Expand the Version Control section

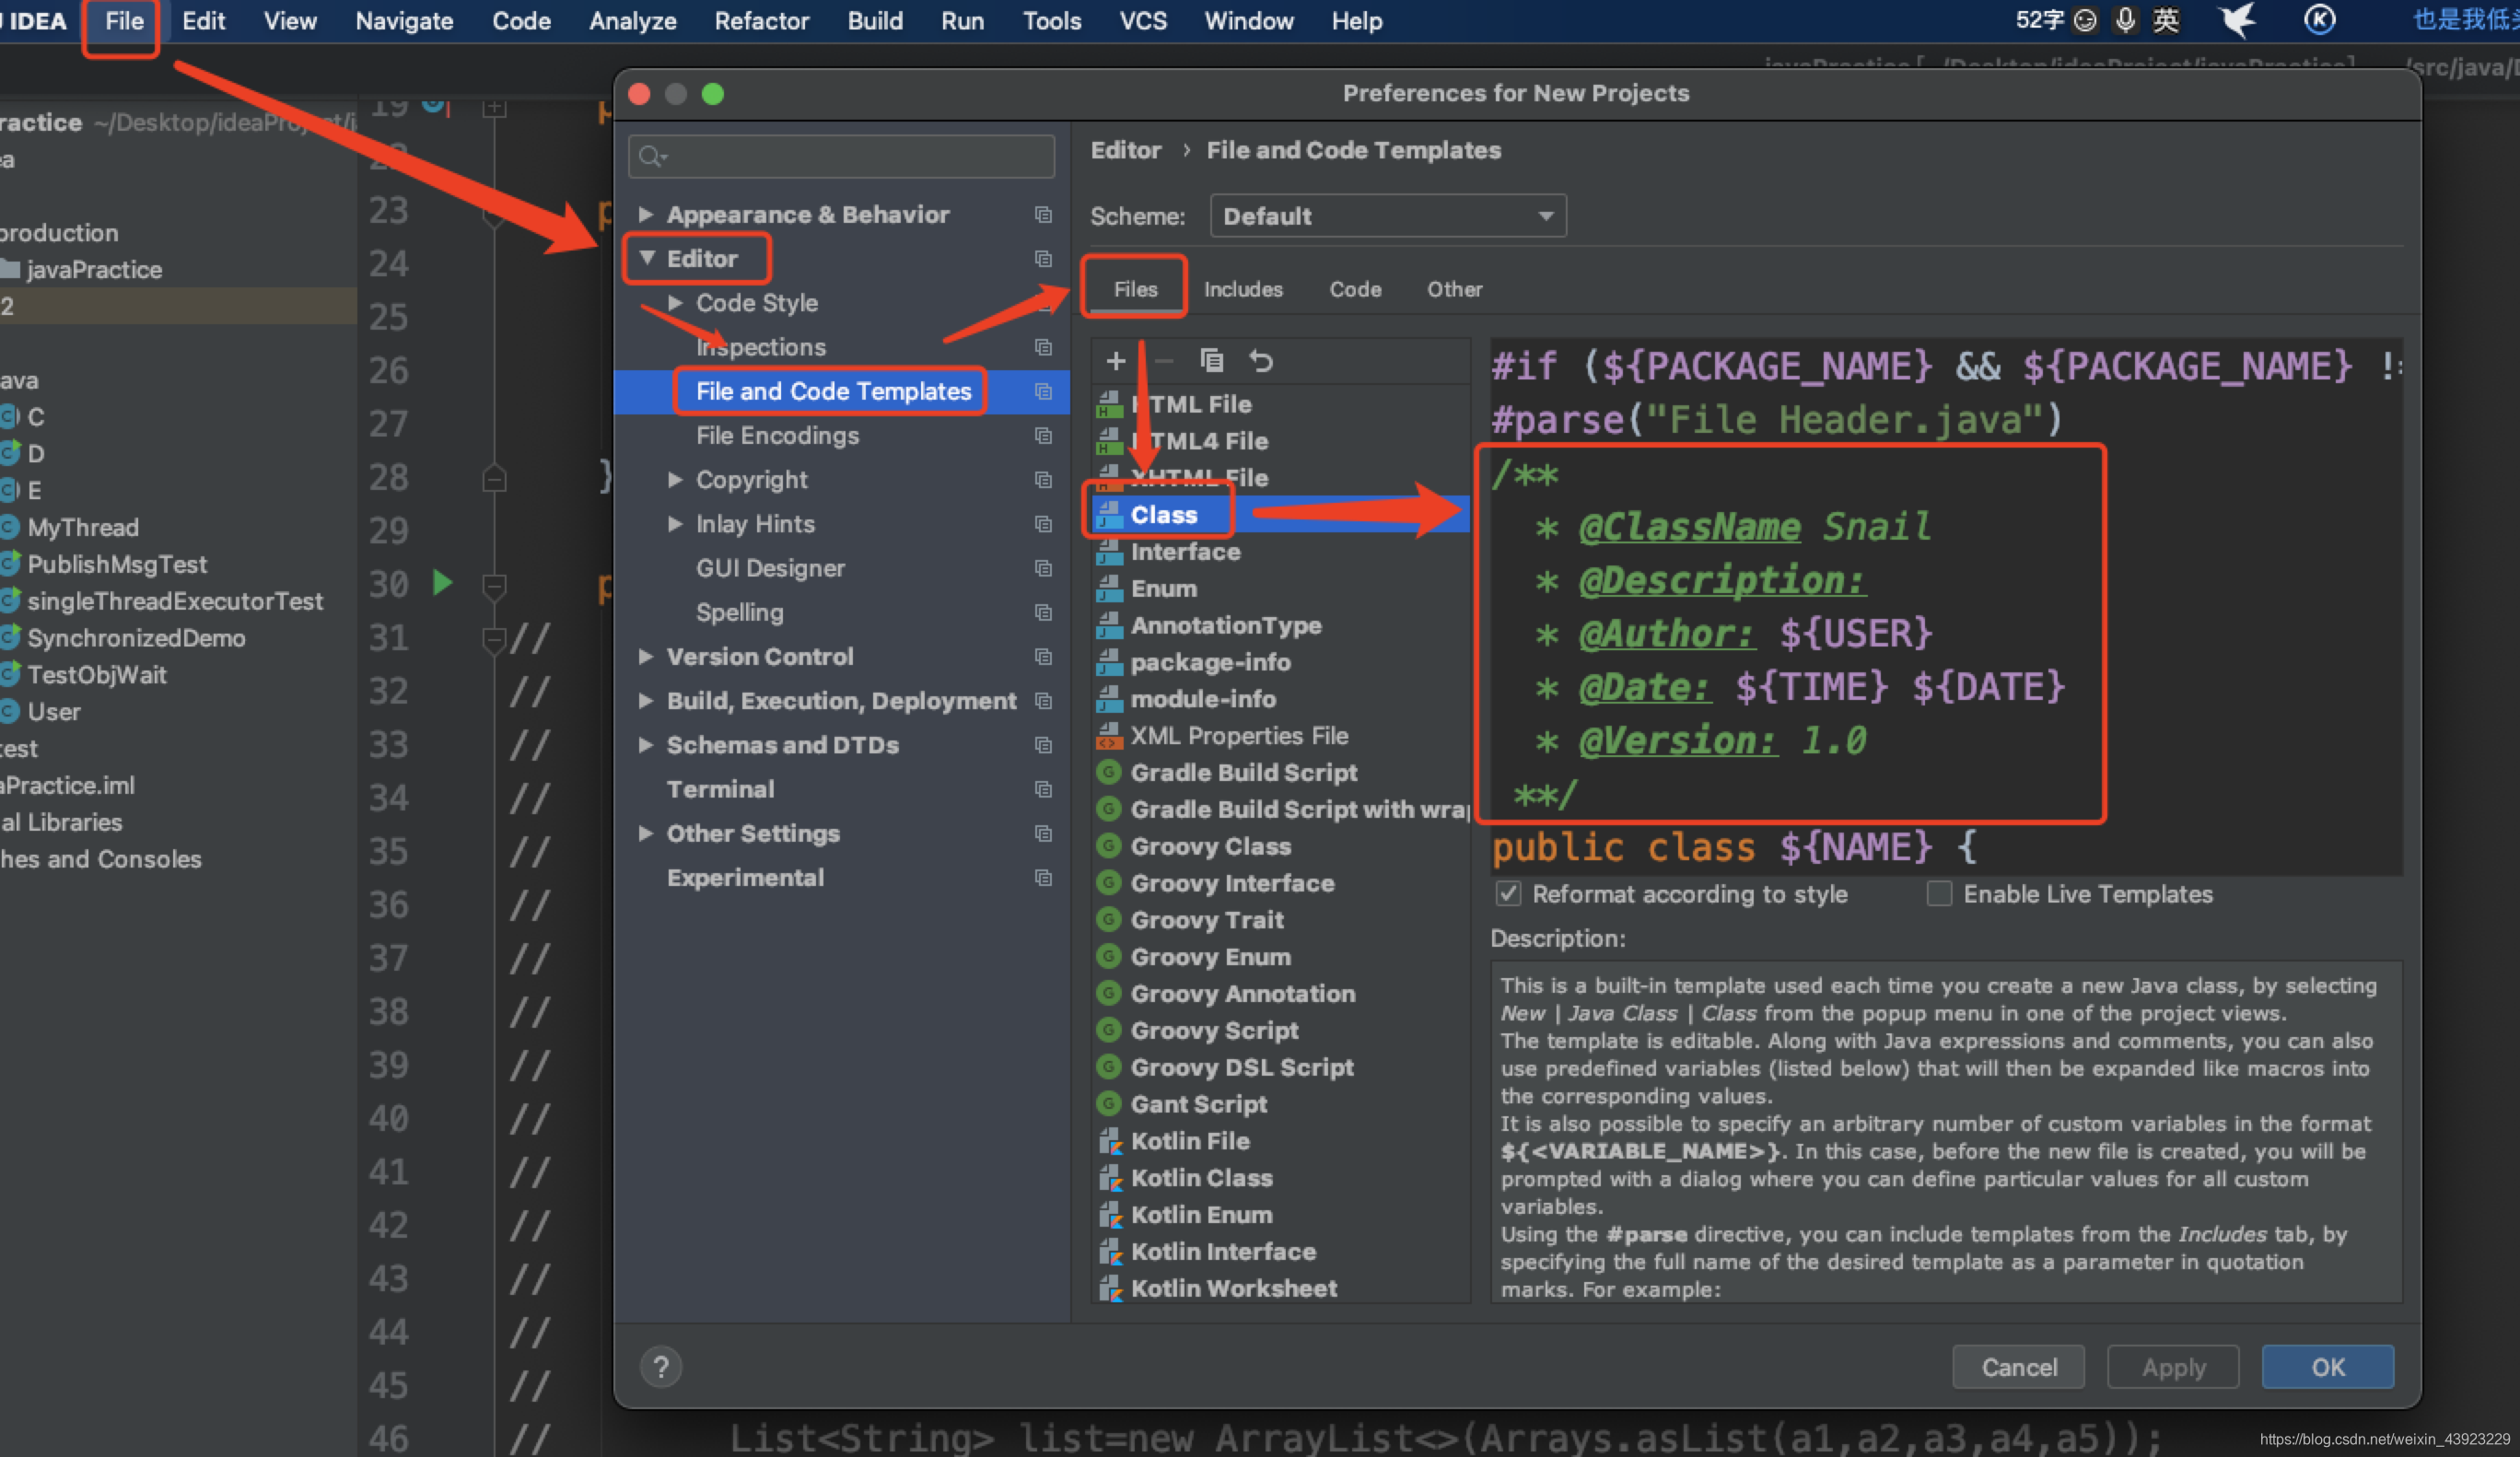[646, 656]
